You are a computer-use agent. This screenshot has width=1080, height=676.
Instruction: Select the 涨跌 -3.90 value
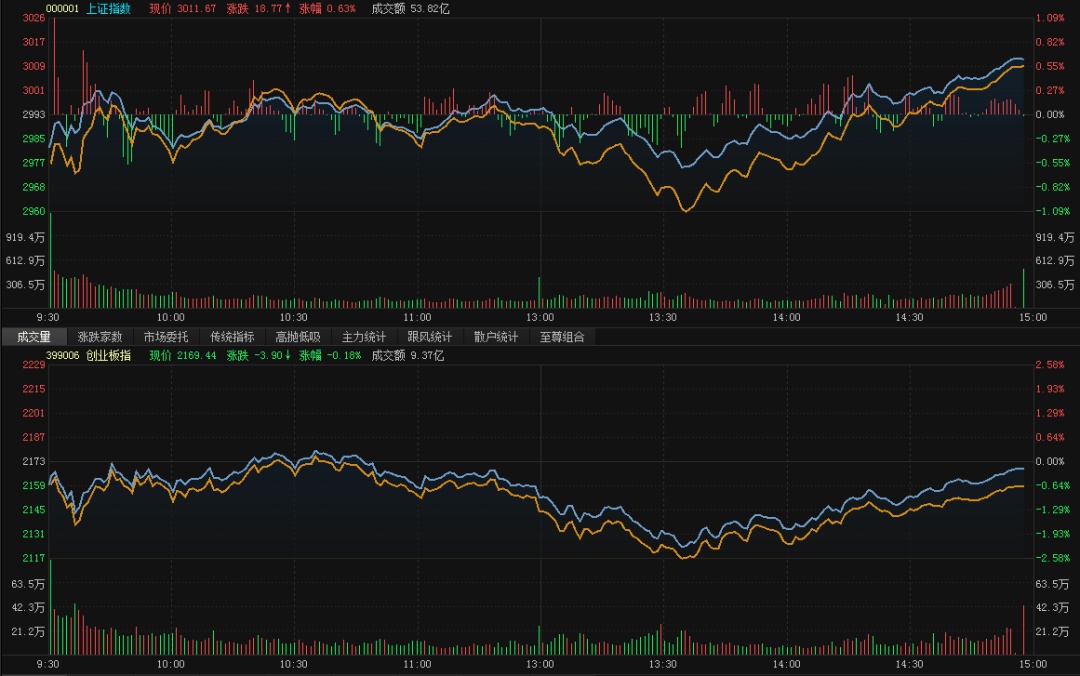[x=259, y=355]
